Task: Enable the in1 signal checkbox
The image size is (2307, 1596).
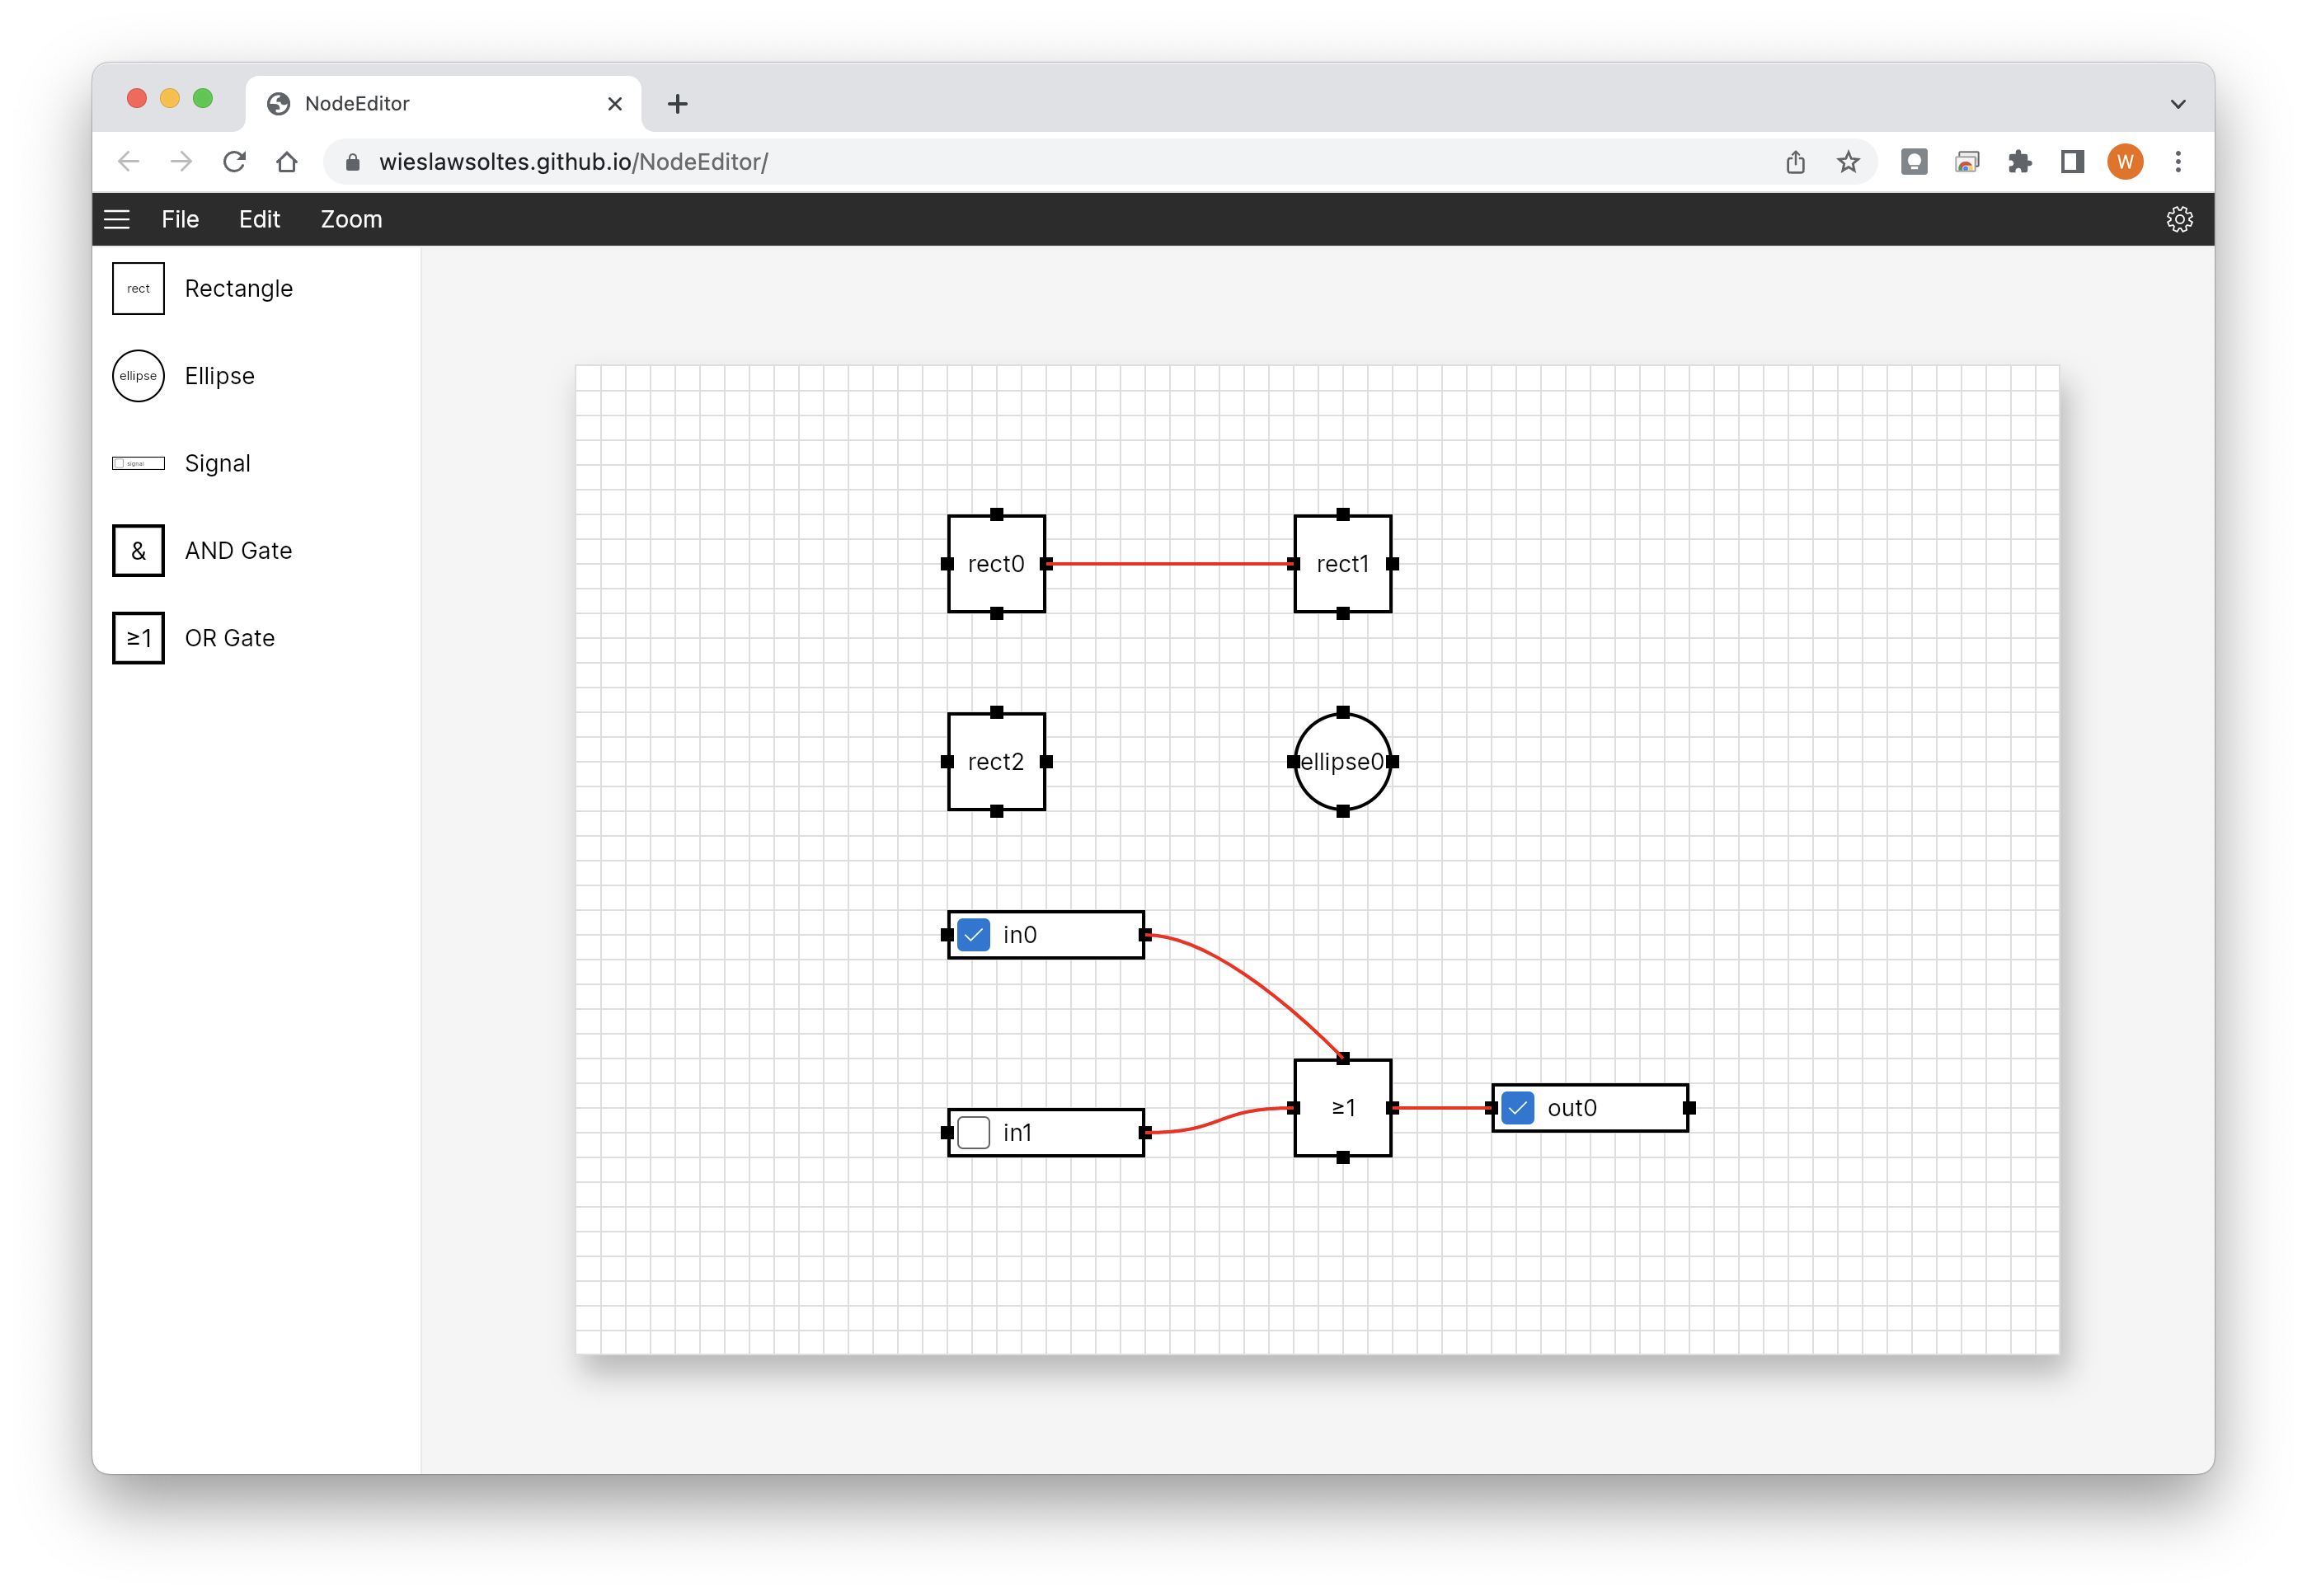Action: [973, 1133]
